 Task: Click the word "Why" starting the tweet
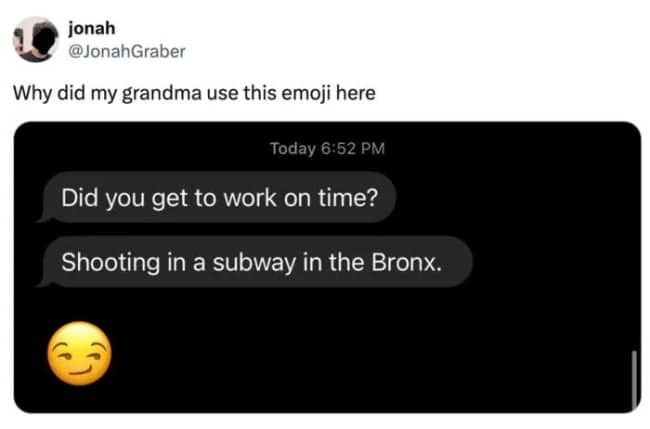point(29,95)
